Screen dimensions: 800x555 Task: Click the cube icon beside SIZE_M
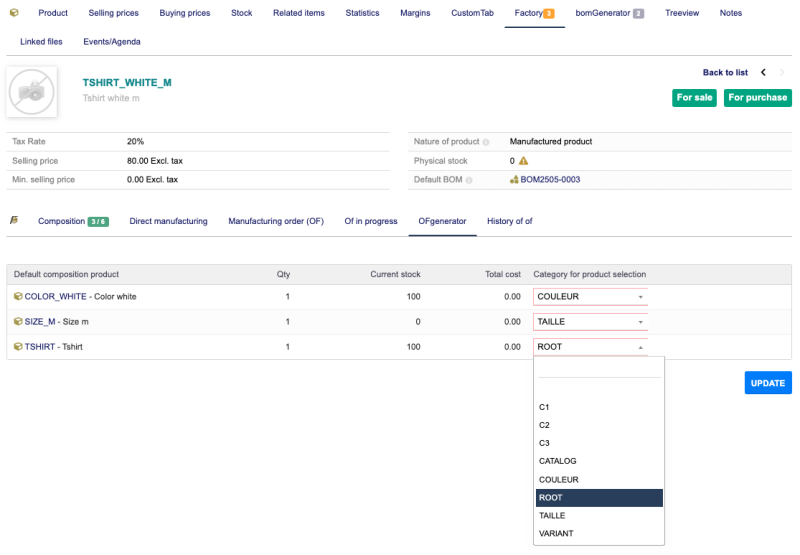[x=18, y=322]
